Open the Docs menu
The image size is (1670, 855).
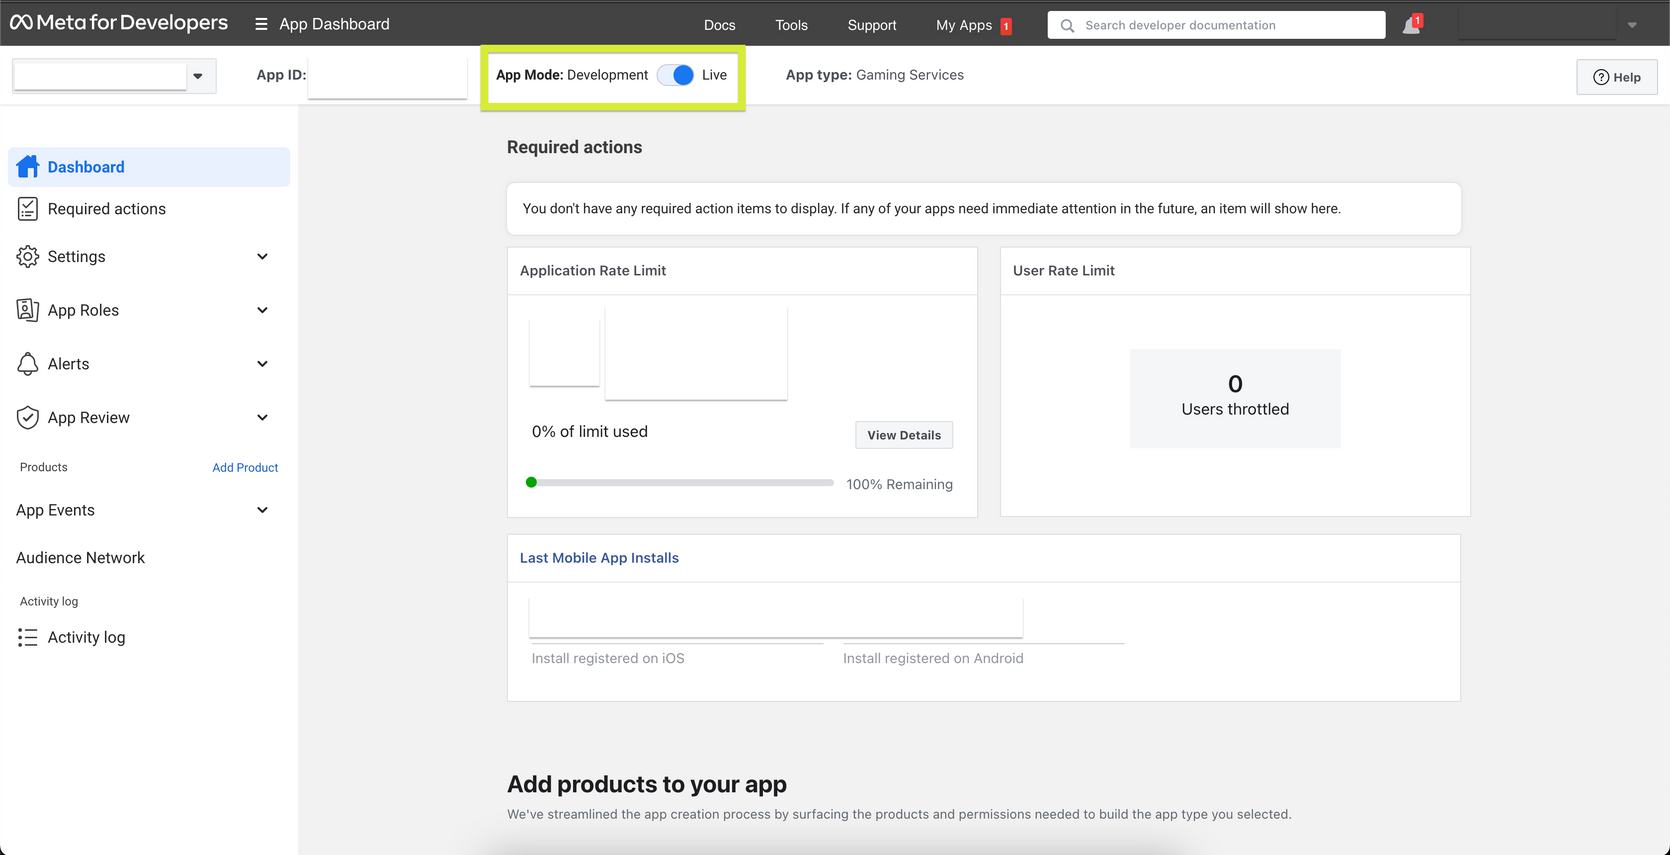[719, 25]
